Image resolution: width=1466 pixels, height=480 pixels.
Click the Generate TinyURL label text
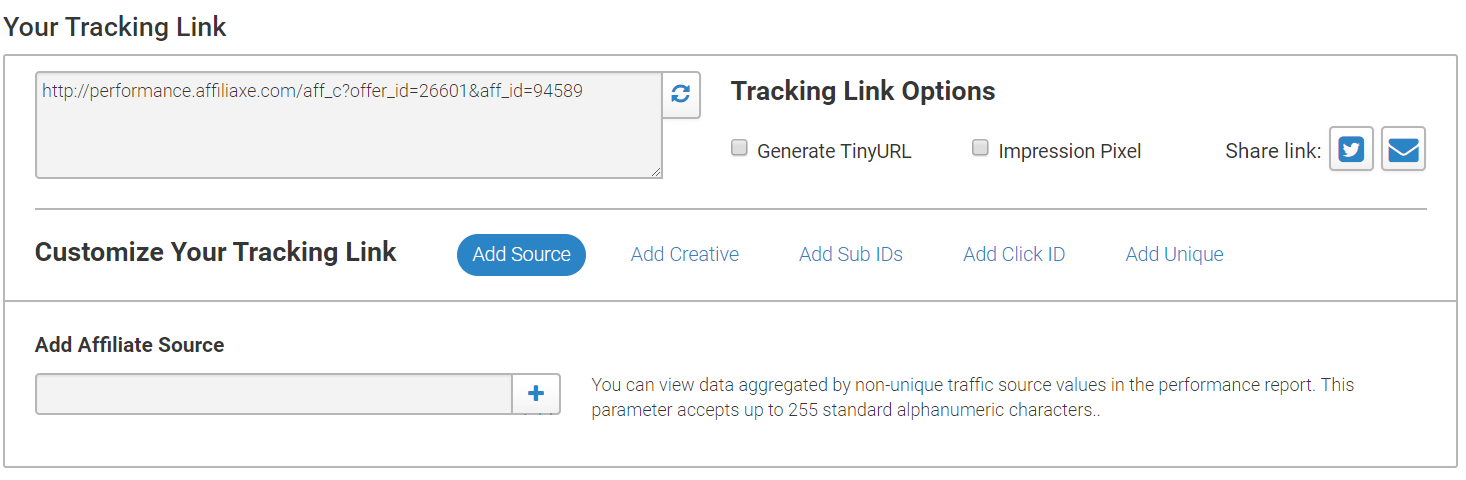click(834, 151)
